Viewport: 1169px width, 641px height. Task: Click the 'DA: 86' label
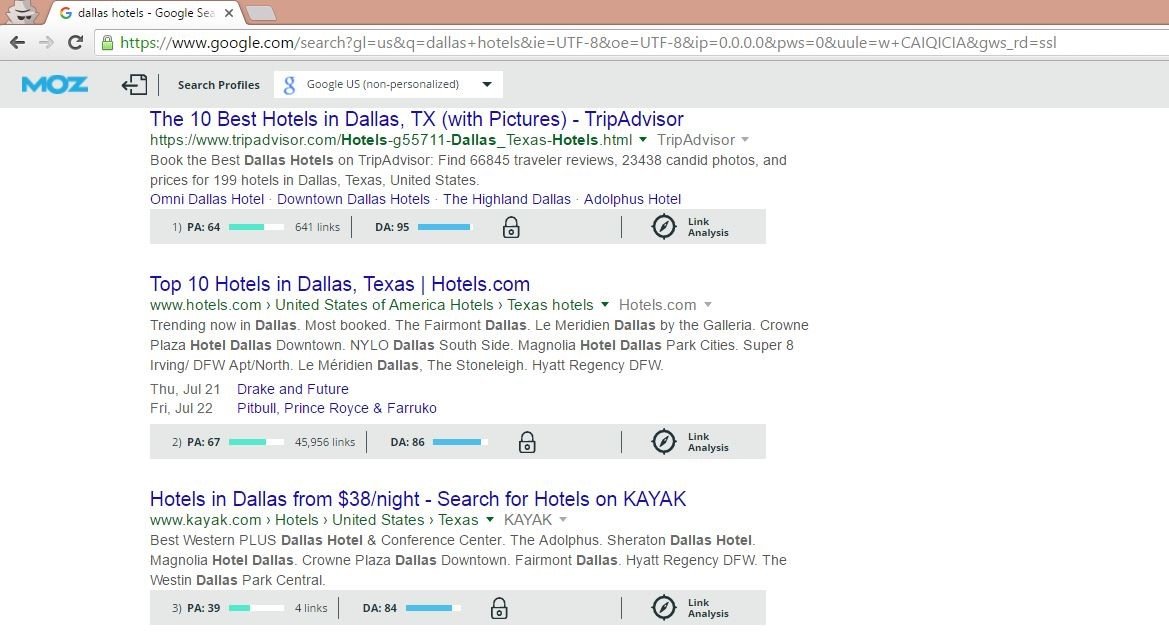point(407,442)
